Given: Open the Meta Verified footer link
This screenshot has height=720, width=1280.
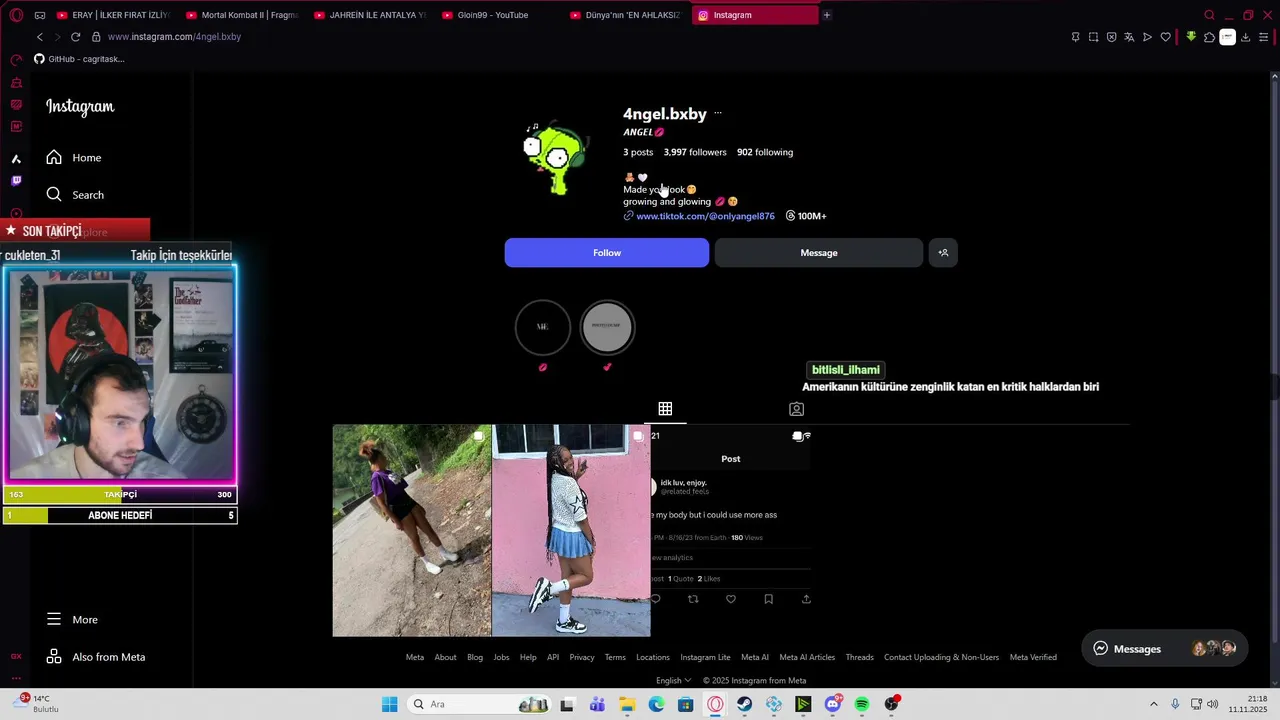Looking at the screenshot, I should [1033, 658].
